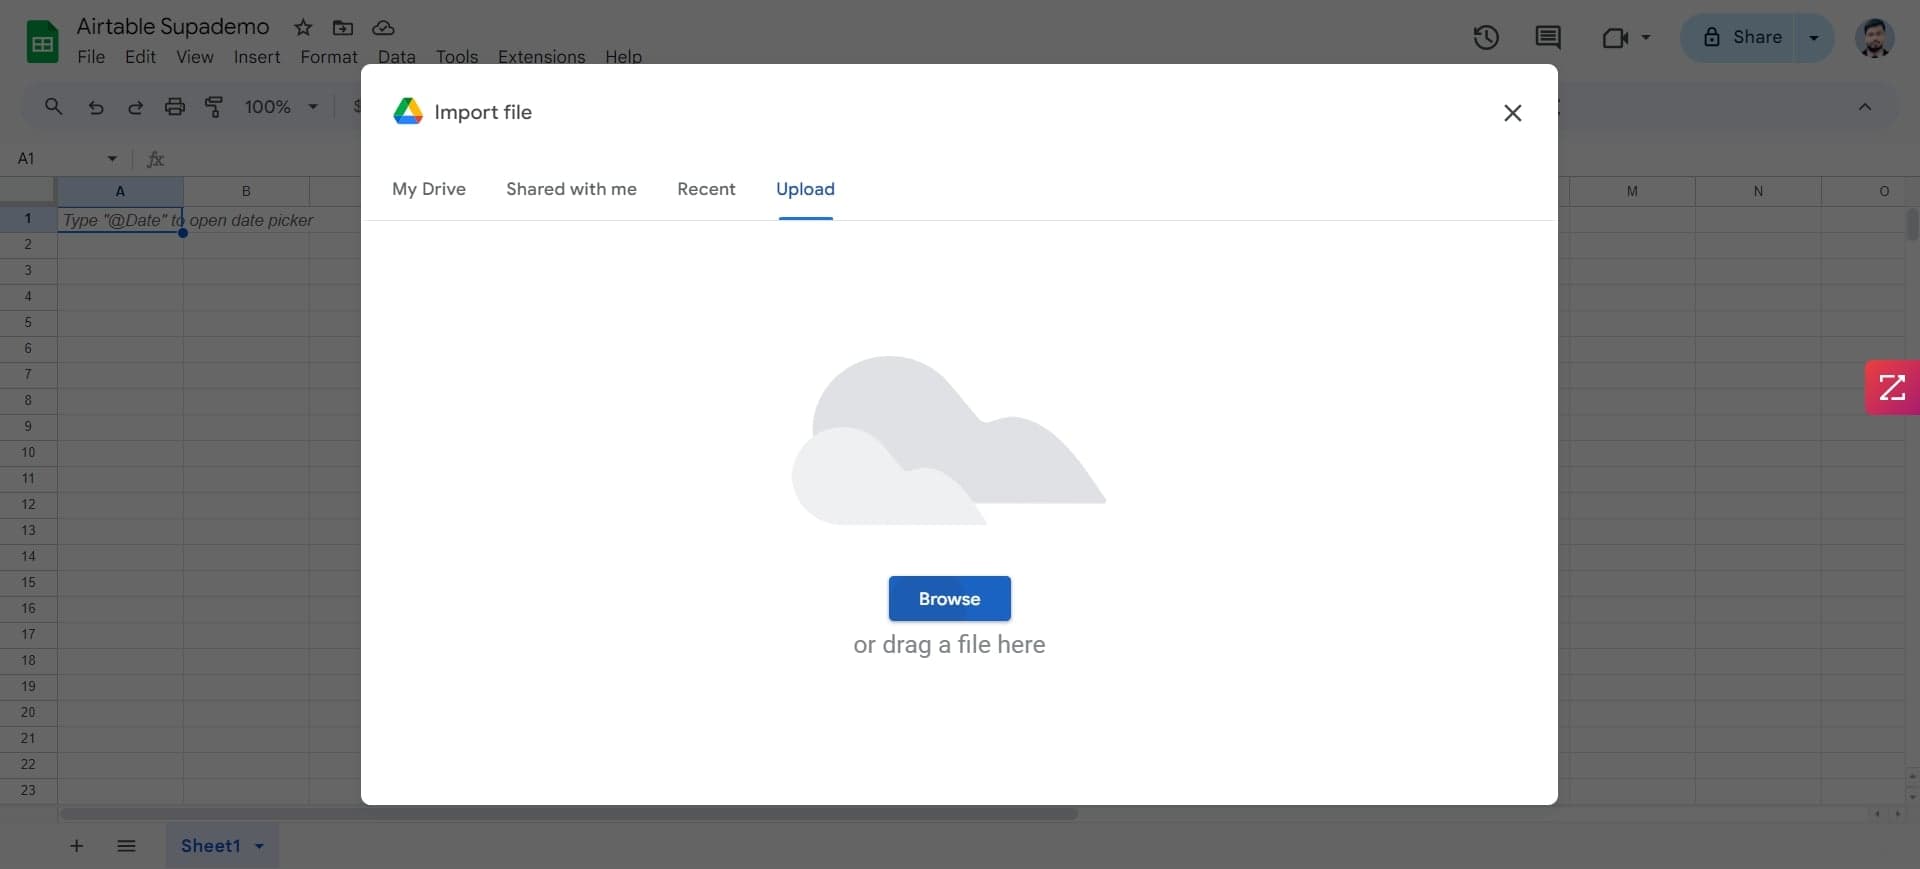Click the horizontal scrollbar of the sheet
1920x869 pixels.
[569, 814]
